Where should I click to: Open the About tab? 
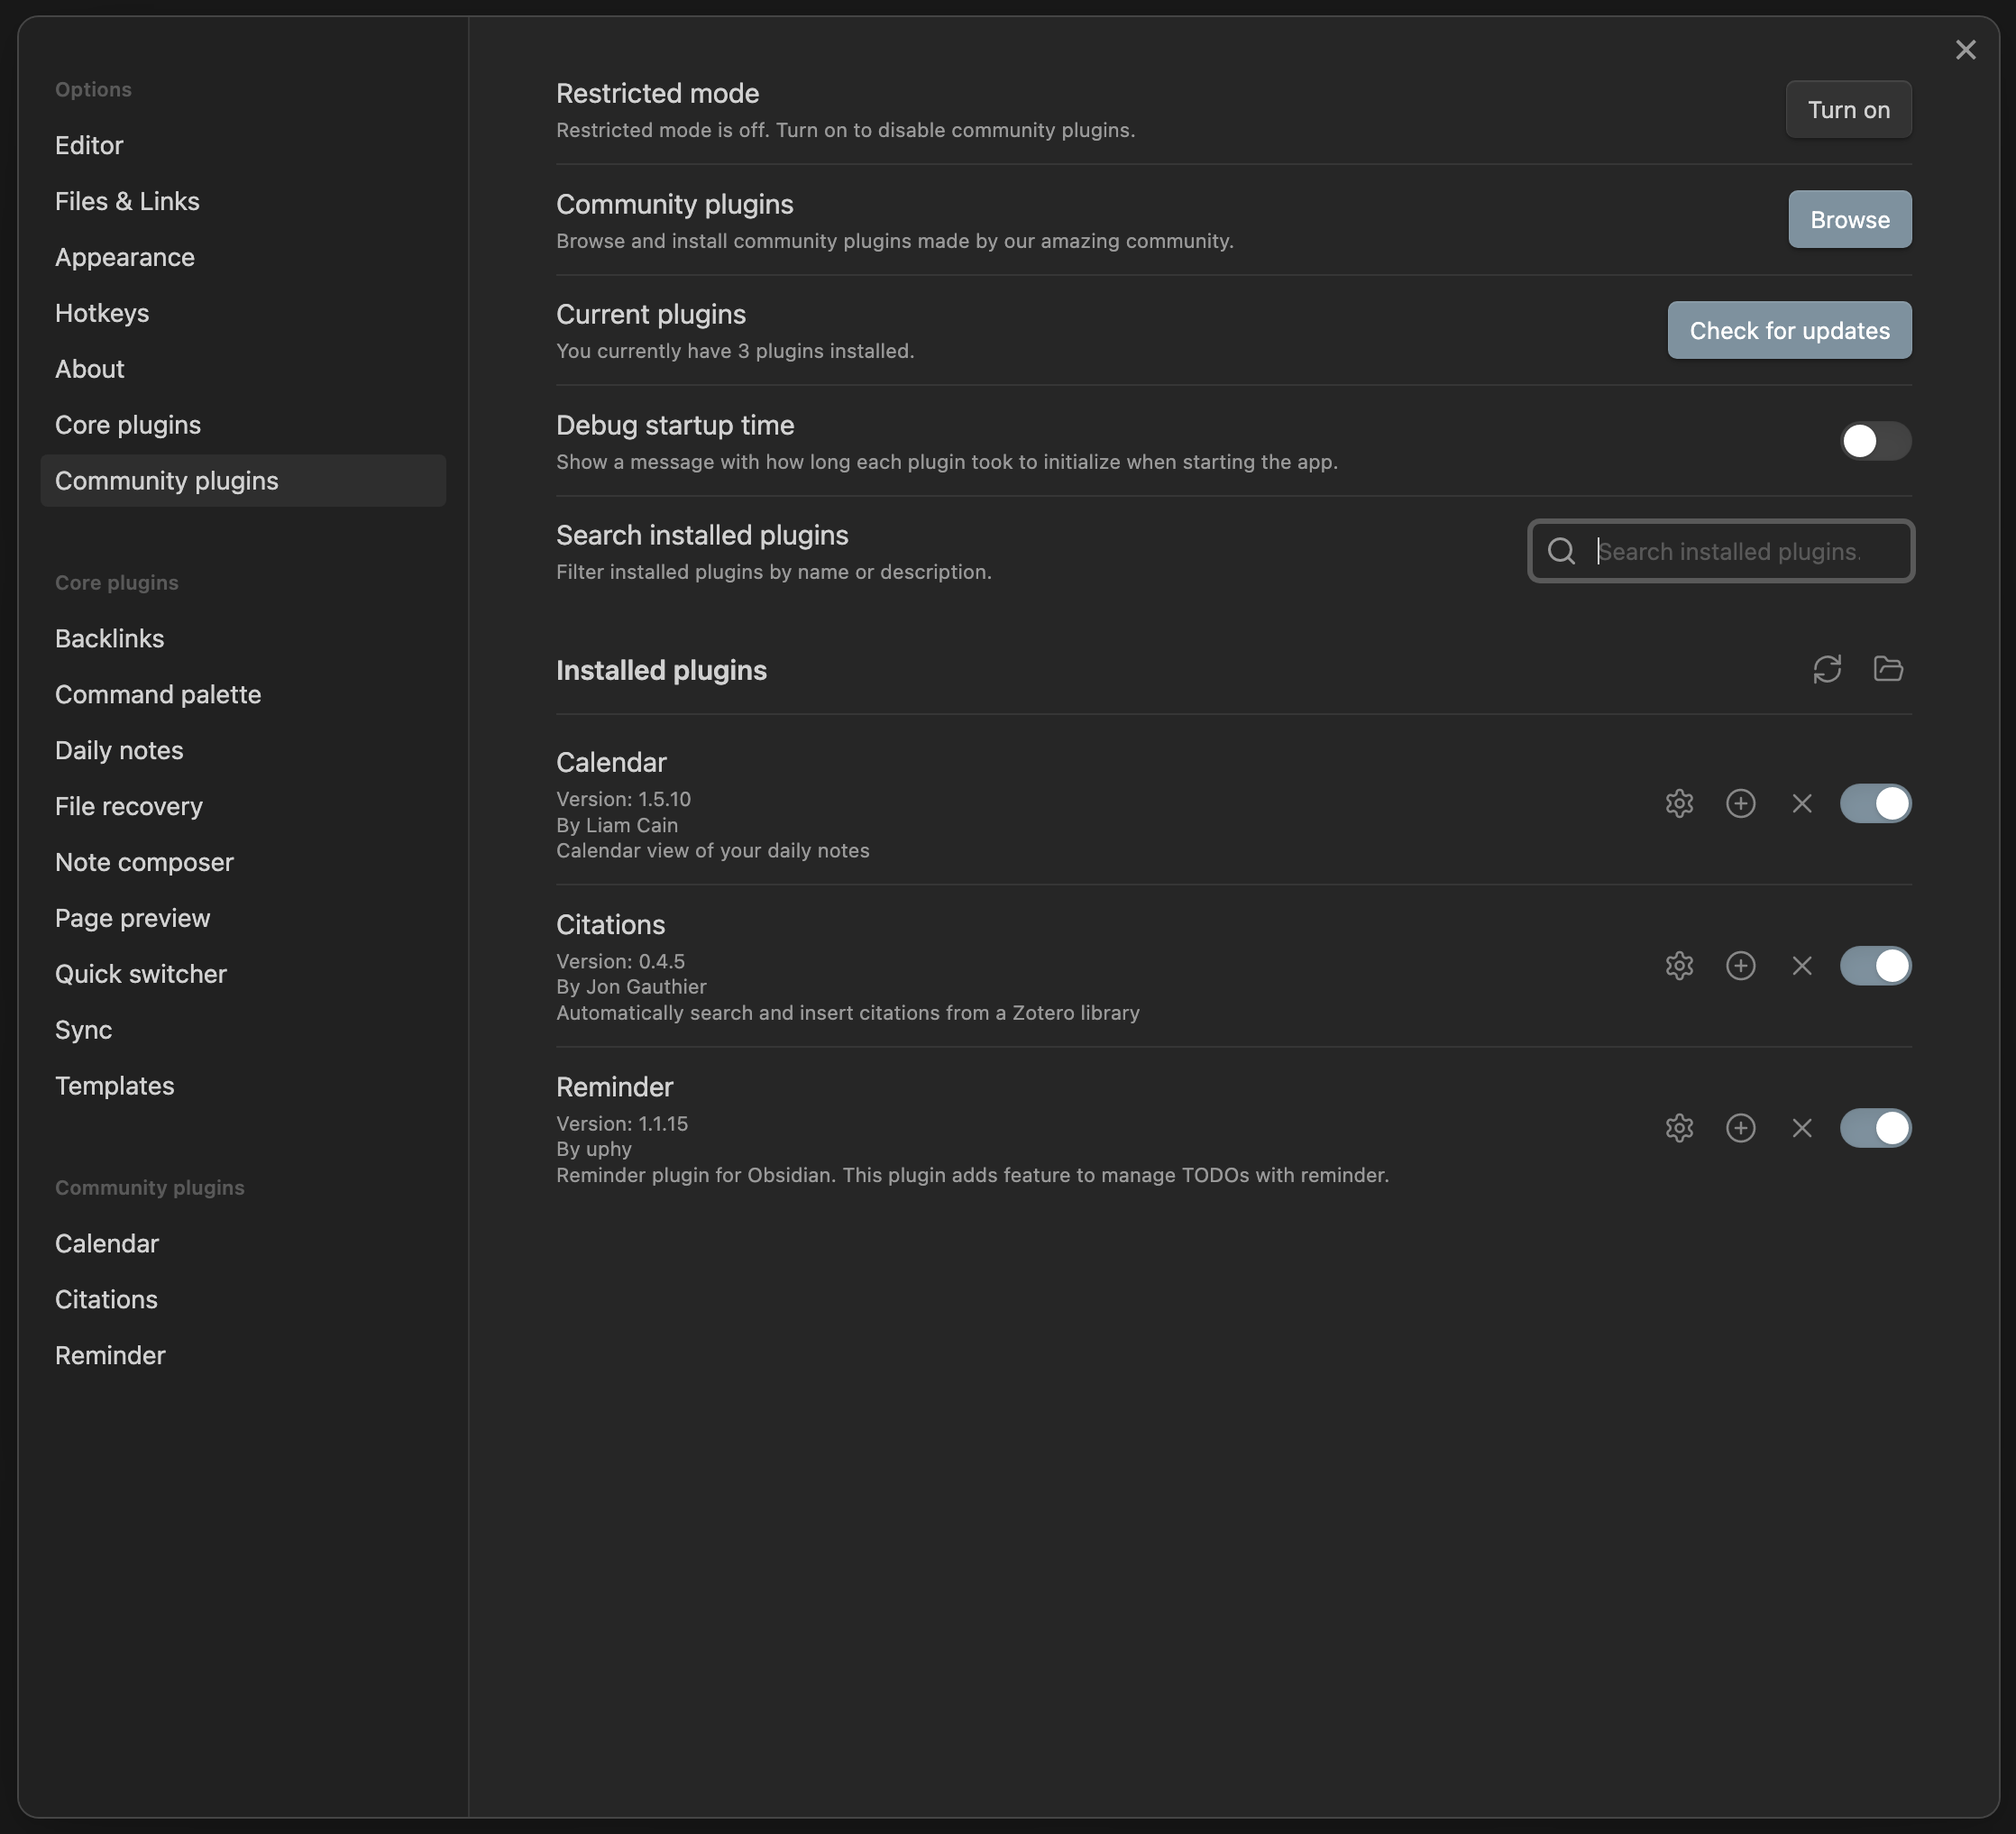243,369
